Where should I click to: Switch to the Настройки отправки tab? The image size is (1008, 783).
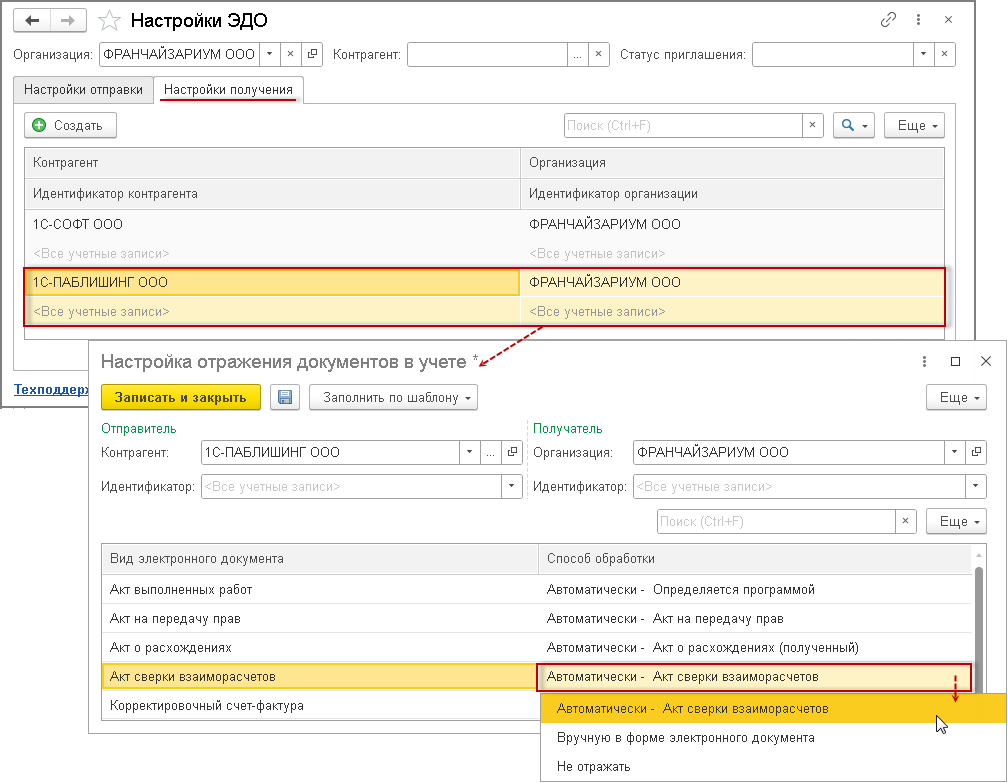tap(83, 89)
